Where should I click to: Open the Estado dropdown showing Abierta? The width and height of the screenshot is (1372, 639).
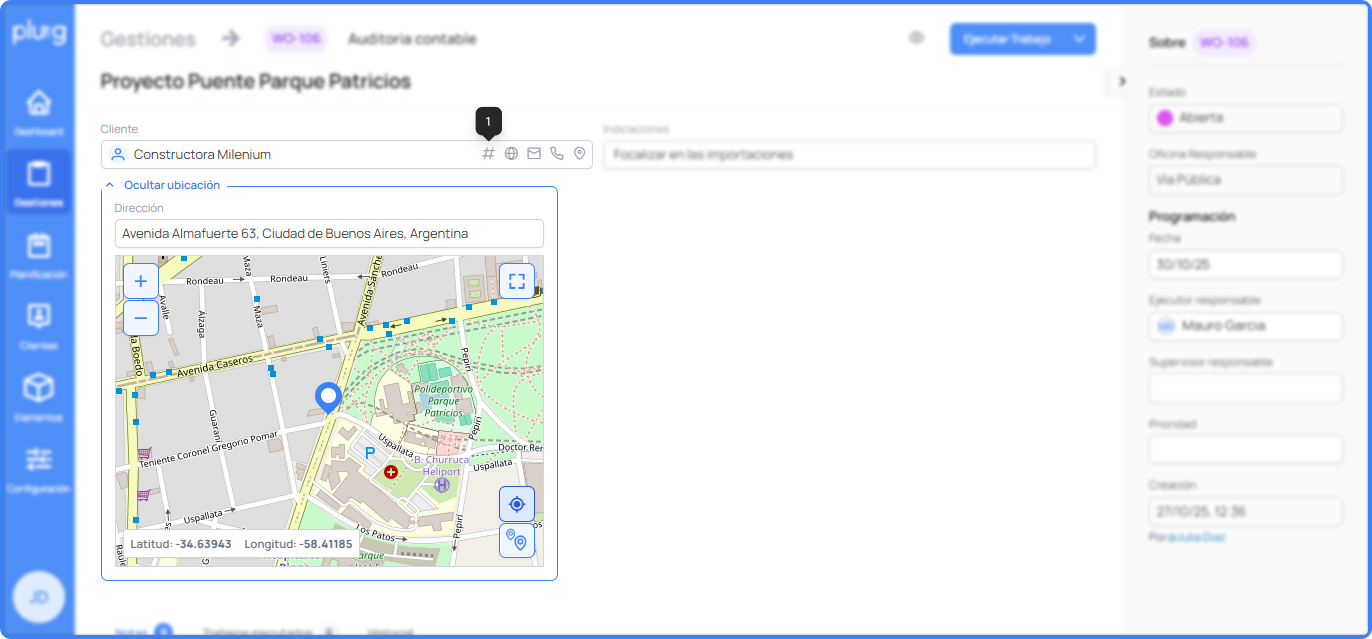click(1245, 118)
